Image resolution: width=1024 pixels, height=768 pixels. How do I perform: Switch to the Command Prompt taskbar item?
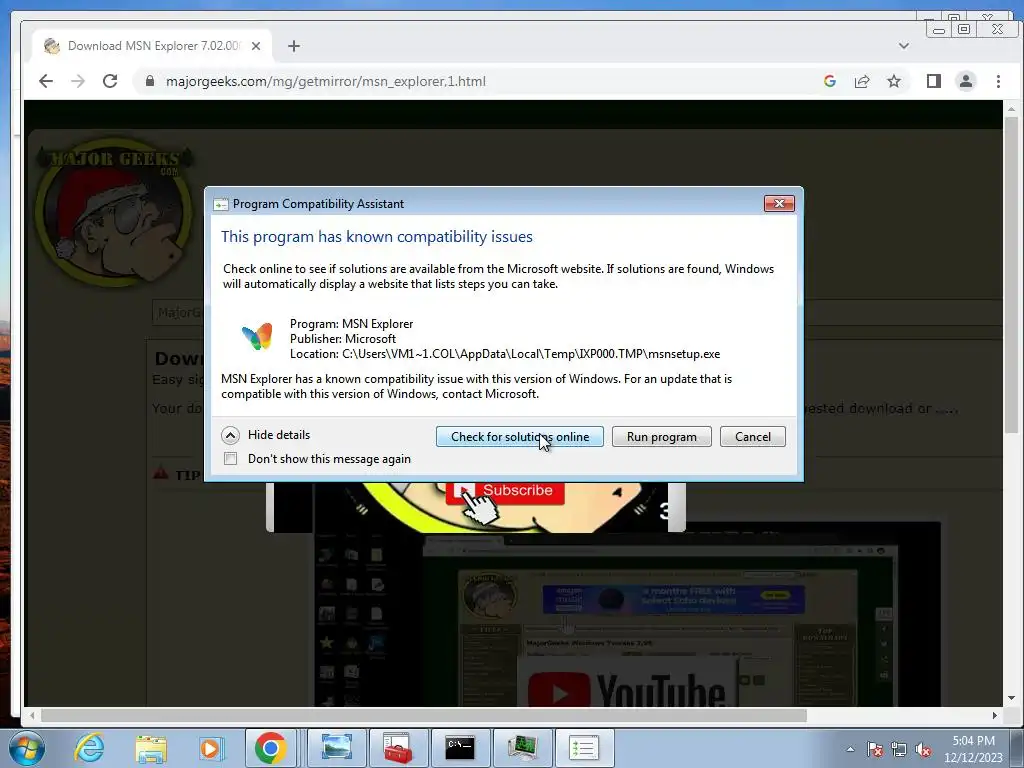coord(460,748)
